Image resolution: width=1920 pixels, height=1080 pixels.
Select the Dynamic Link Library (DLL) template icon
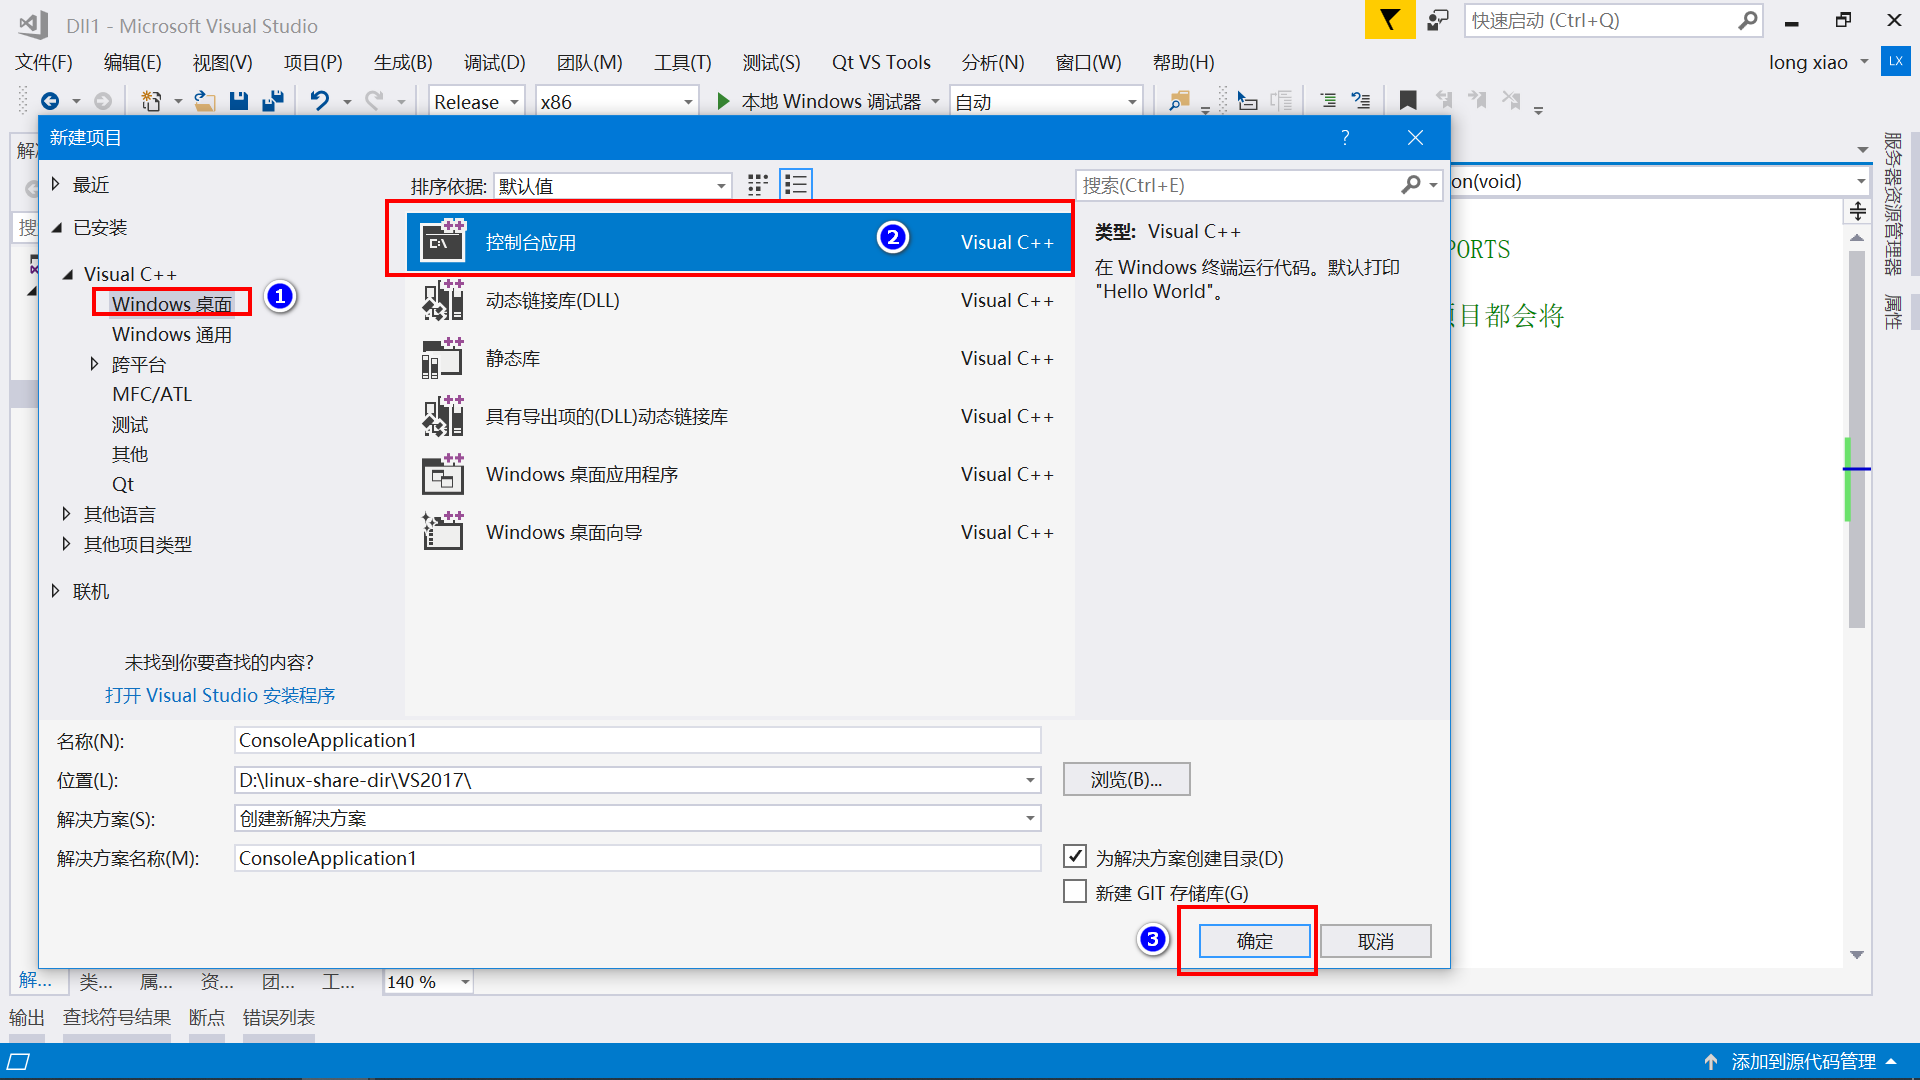pos(442,300)
